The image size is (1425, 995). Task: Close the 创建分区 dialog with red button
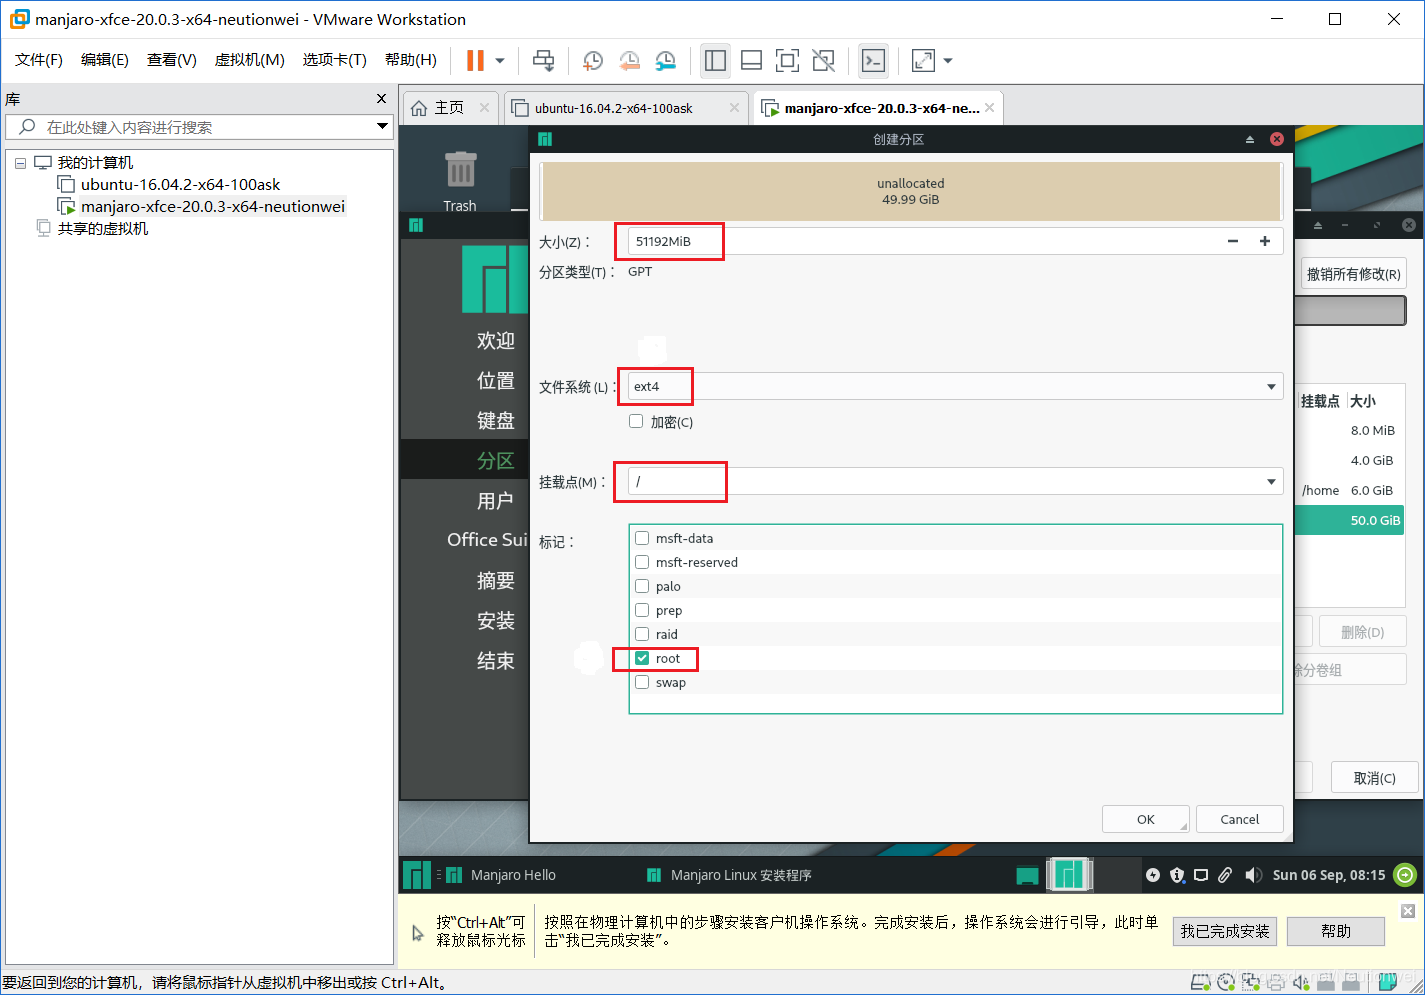pyautogui.click(x=1277, y=139)
